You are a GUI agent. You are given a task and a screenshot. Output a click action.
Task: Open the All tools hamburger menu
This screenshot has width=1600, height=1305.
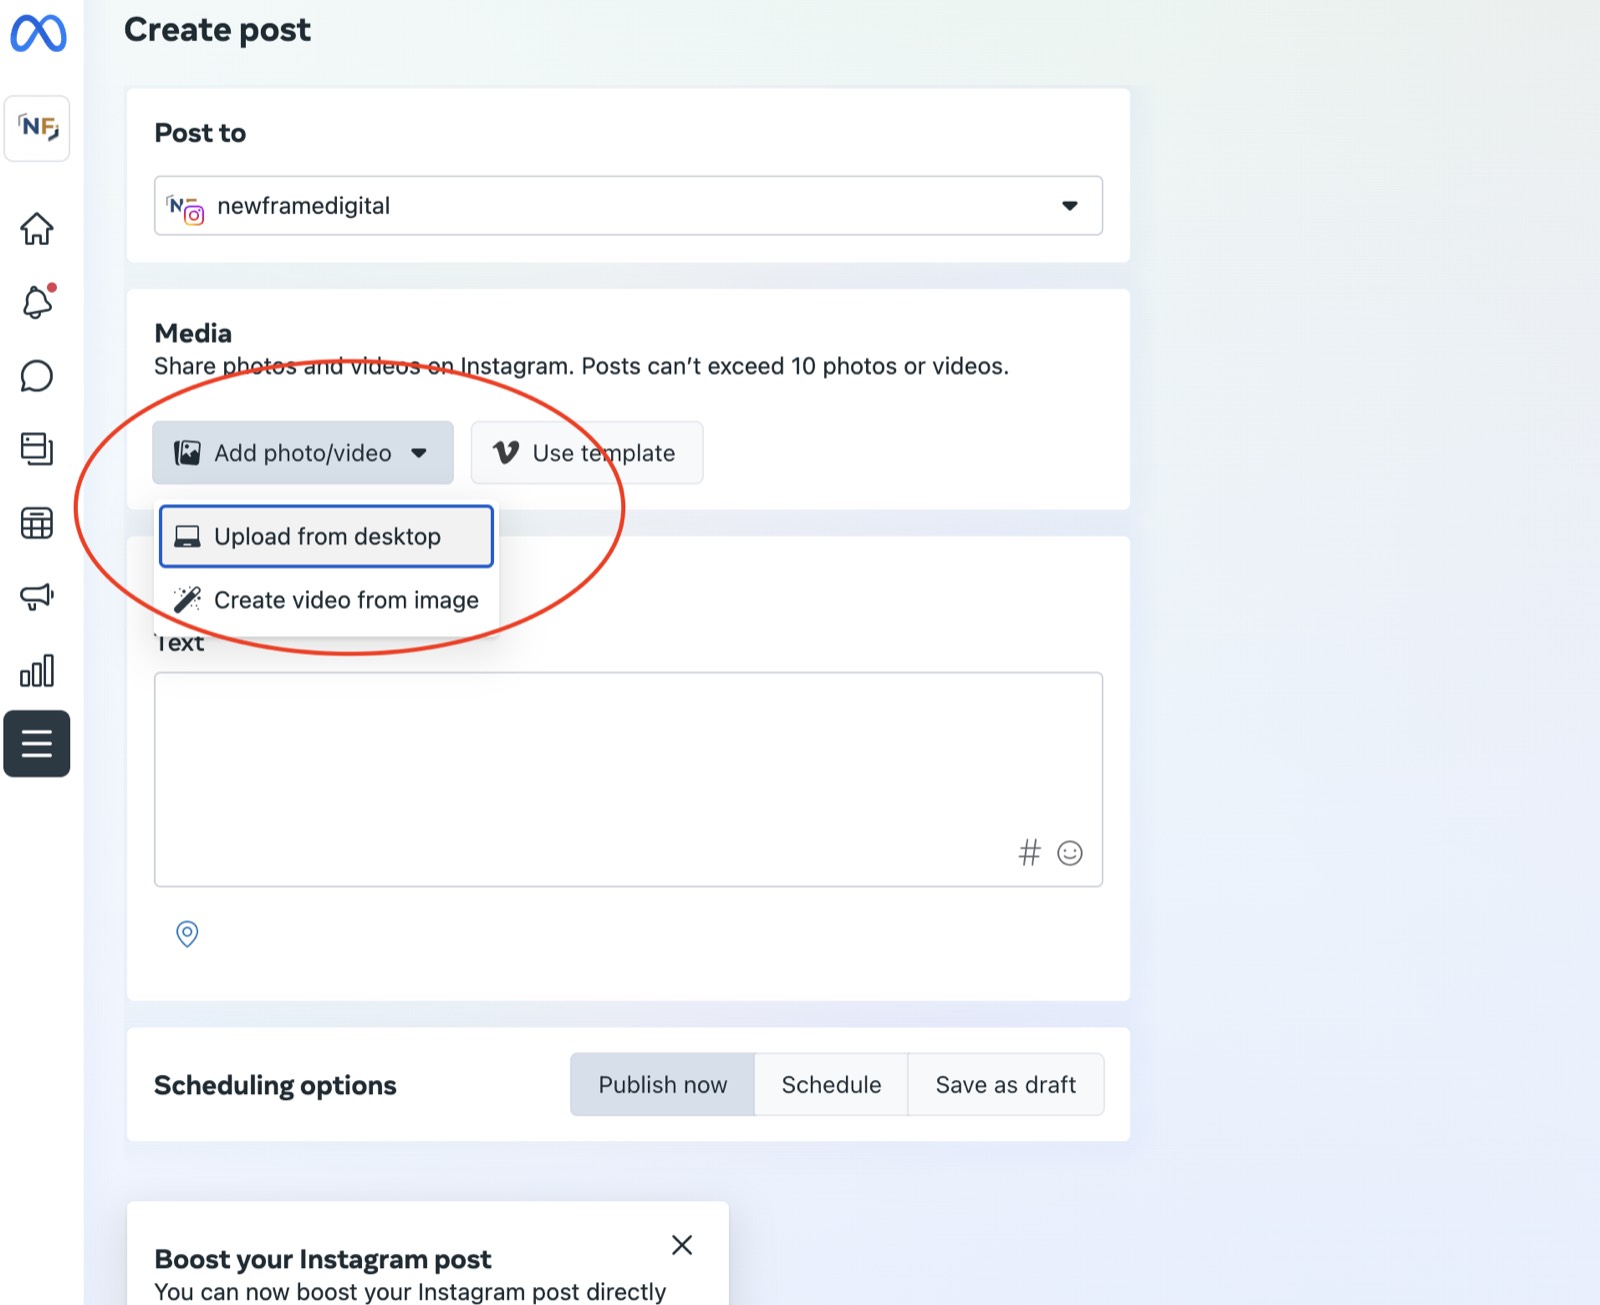tap(37, 744)
